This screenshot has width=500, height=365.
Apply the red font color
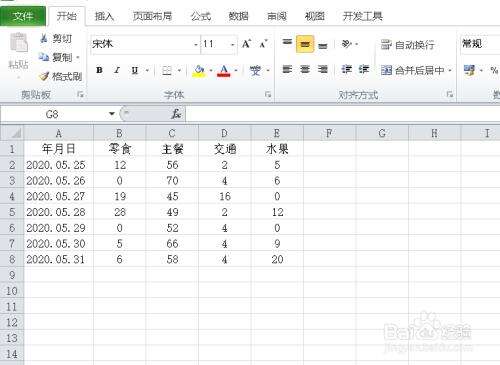point(224,71)
